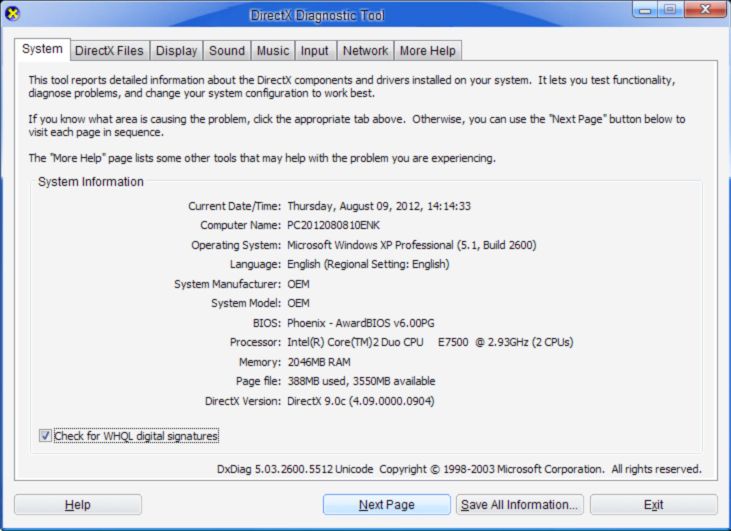The width and height of the screenshot is (731, 531).
Task: Open the Network tab
Action: [x=365, y=51]
